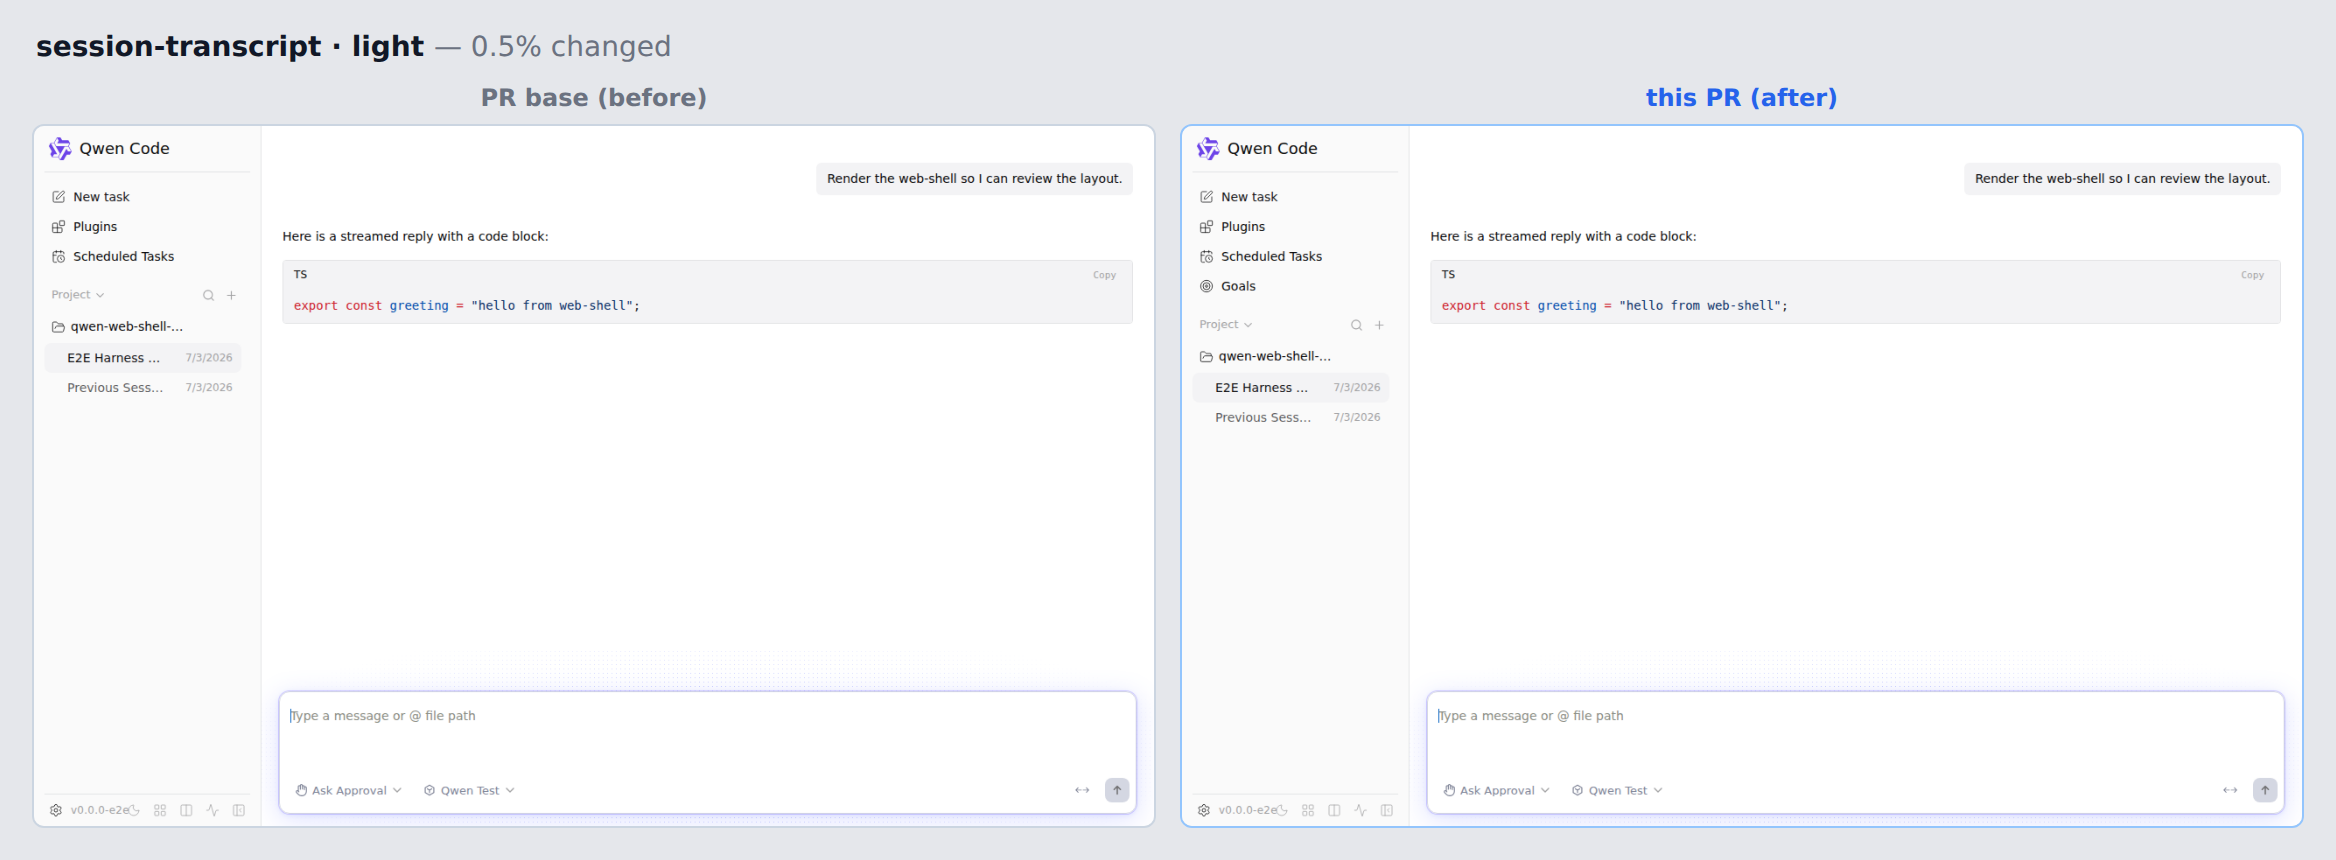Click TS language label in after panel
The width and height of the screenshot is (2336, 860).
click(x=1448, y=275)
